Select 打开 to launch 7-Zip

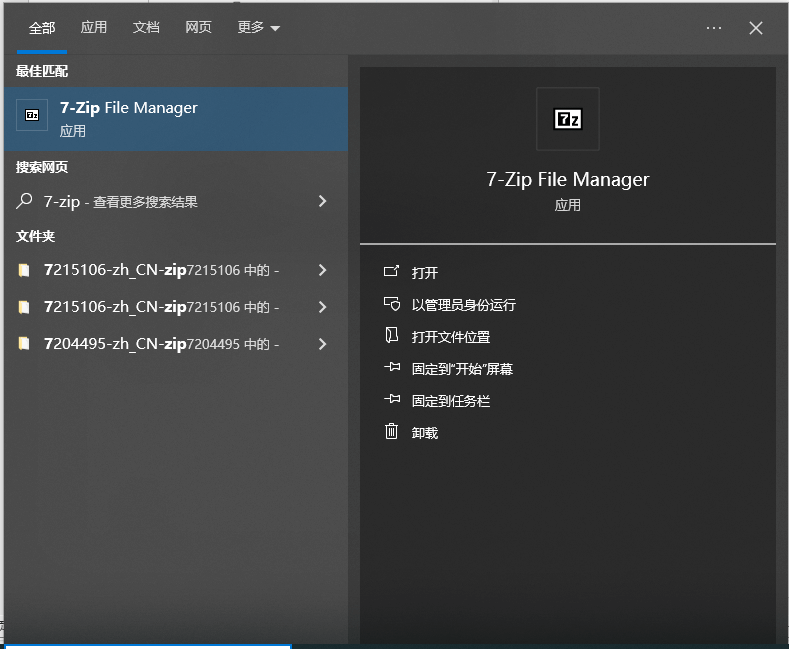pos(425,273)
